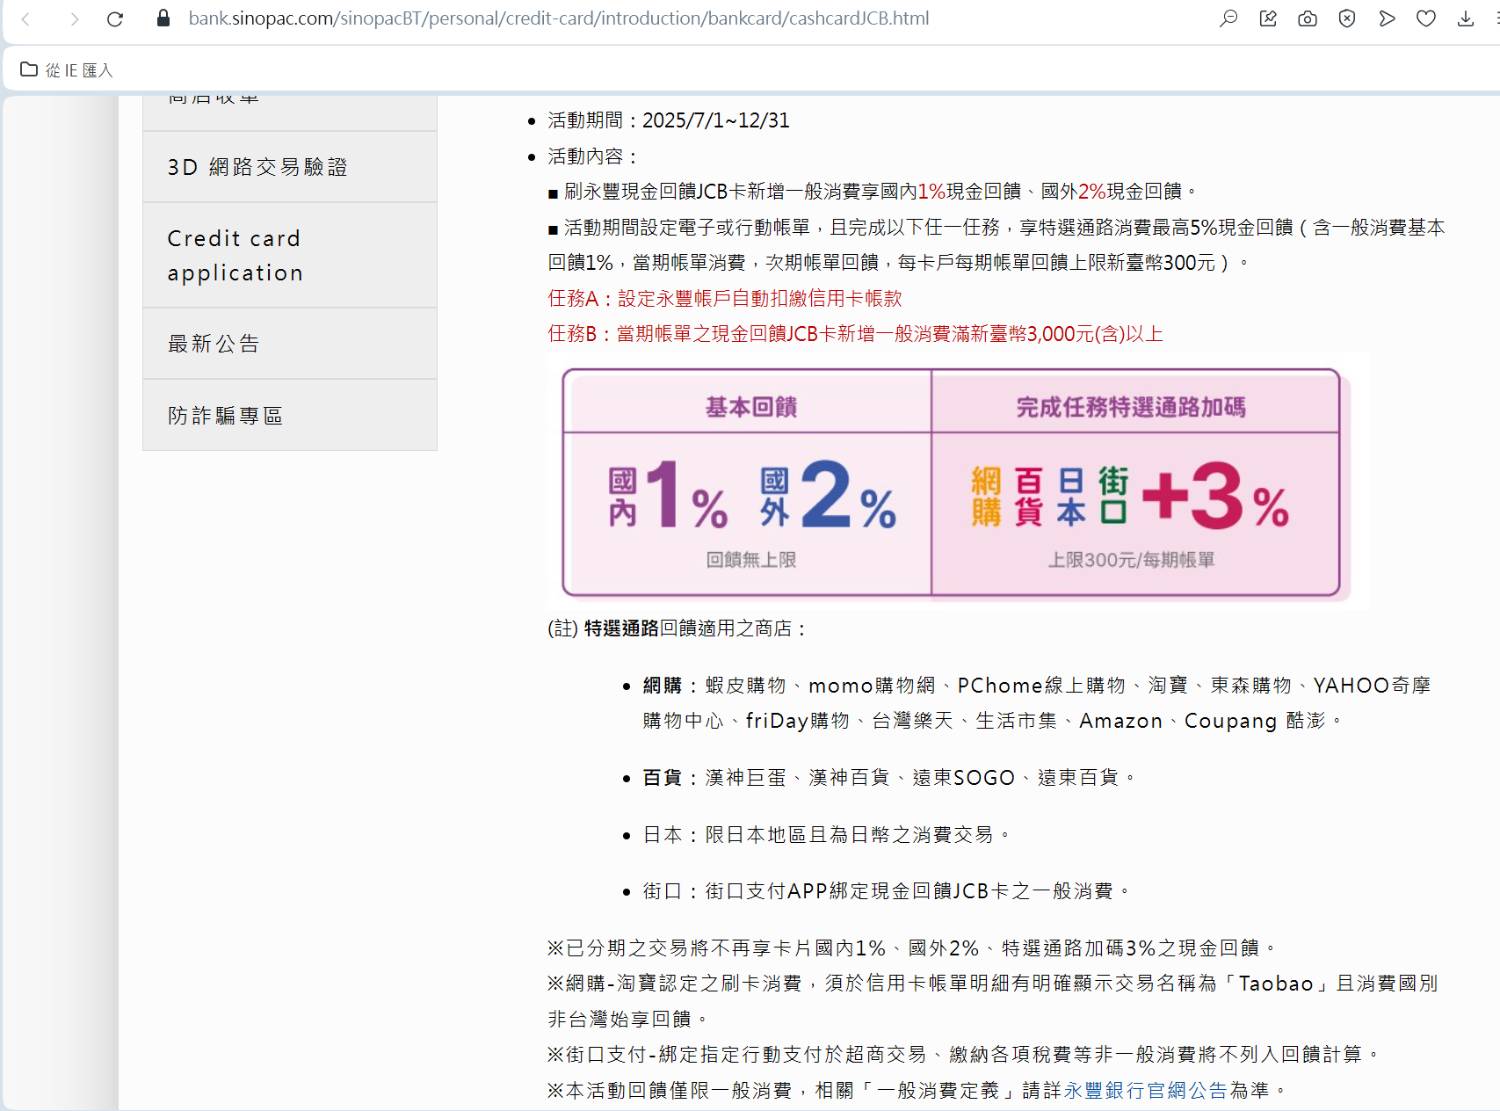Select Credit card application in sidebar
Image resolution: width=1500 pixels, height=1111 pixels.
290,255
